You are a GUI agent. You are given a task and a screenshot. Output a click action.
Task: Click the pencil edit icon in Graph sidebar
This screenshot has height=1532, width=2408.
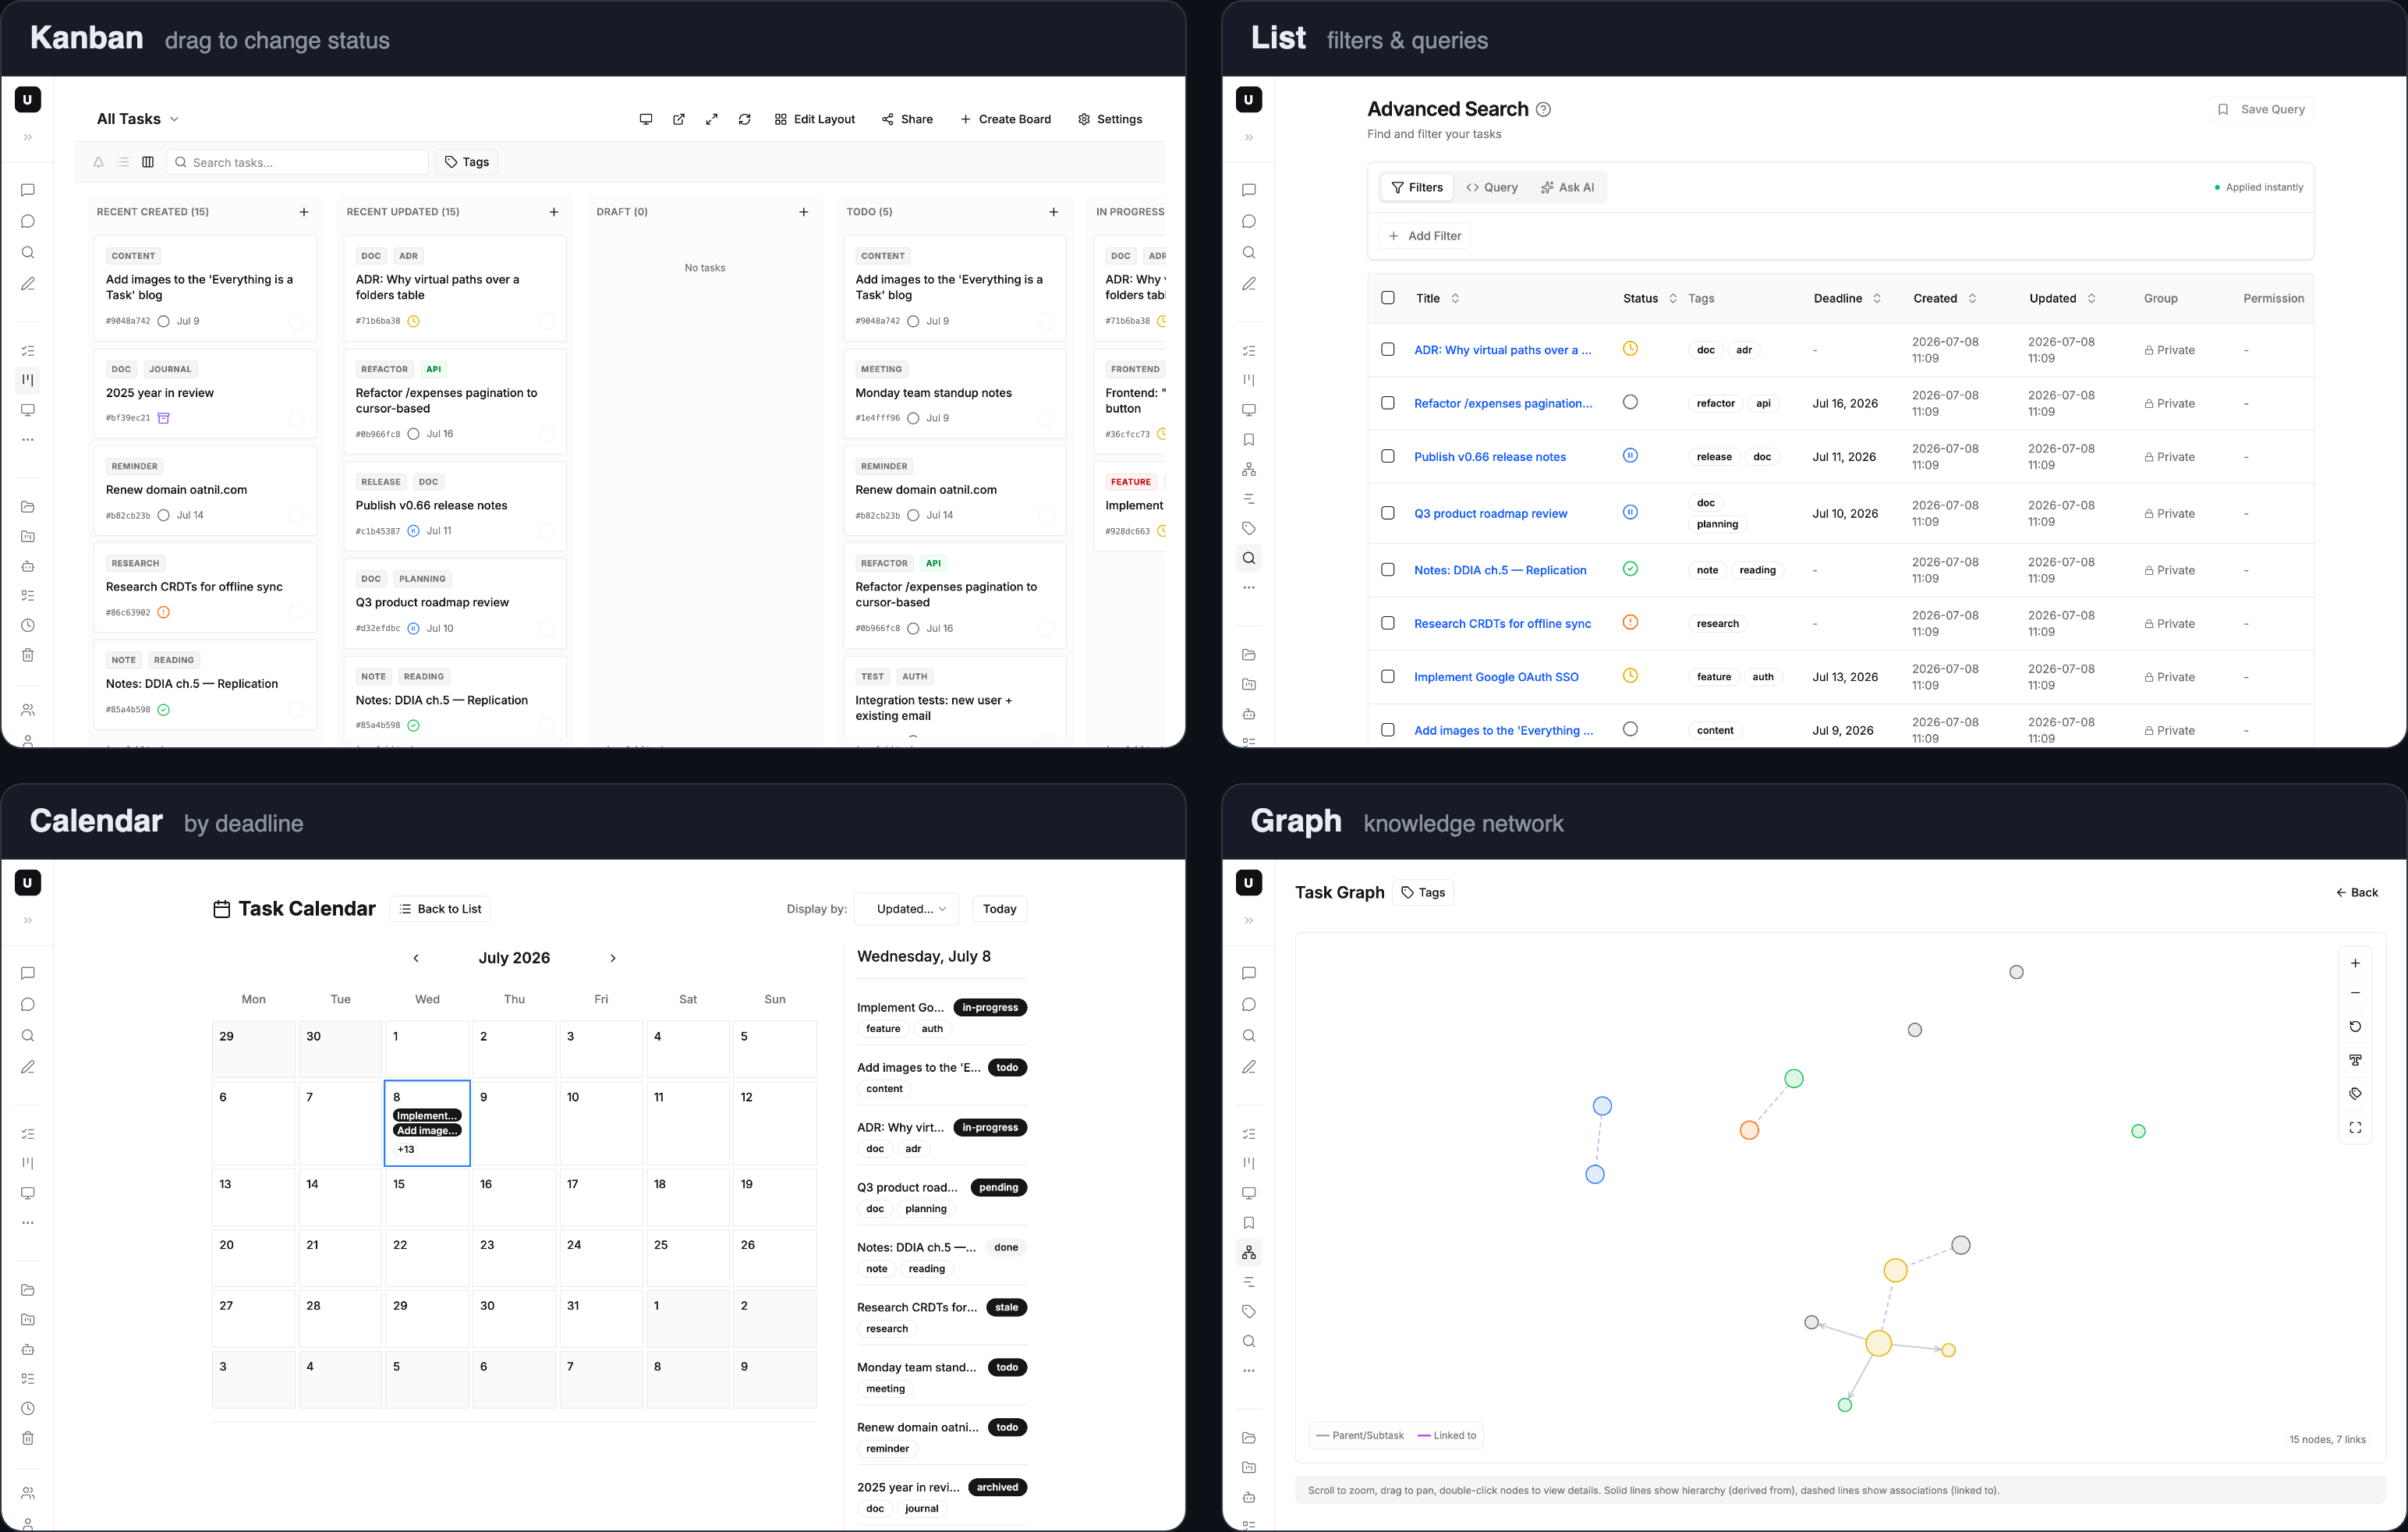click(1249, 1067)
